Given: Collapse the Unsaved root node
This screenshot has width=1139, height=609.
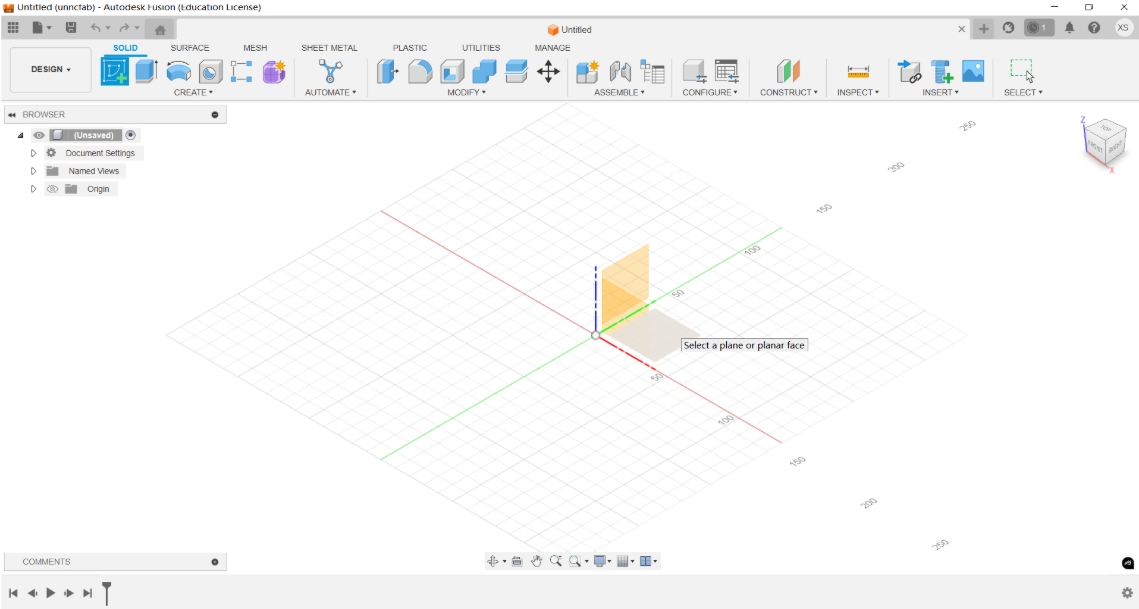Looking at the screenshot, I should [20, 135].
